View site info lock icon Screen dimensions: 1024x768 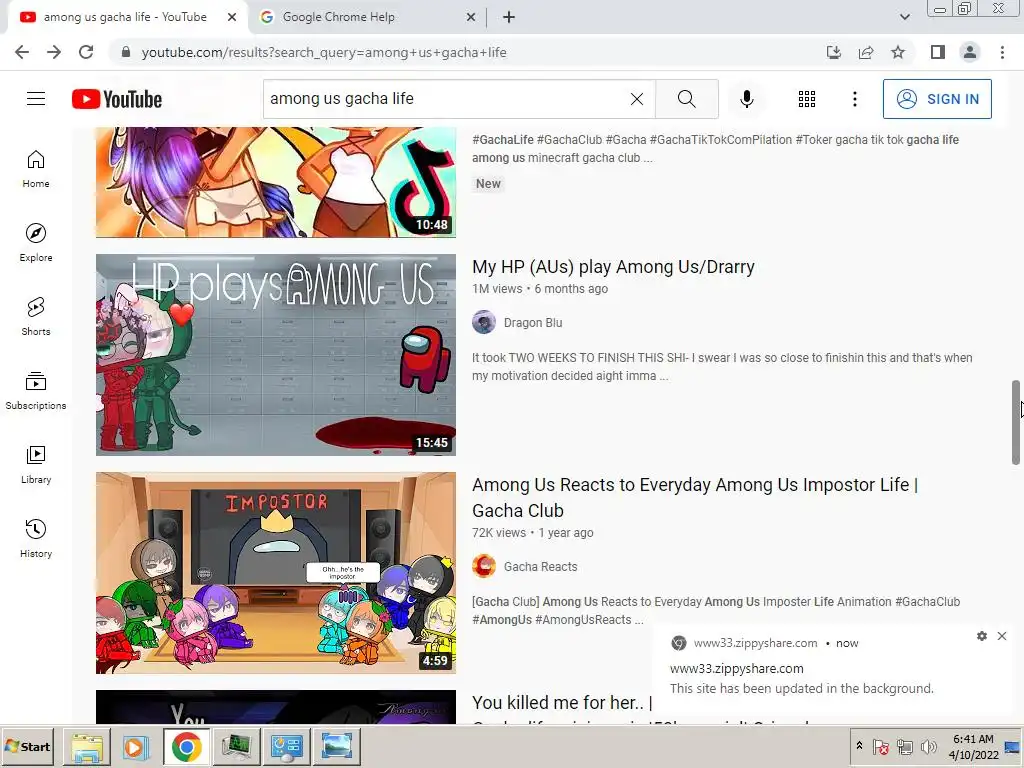pyautogui.click(x=126, y=52)
